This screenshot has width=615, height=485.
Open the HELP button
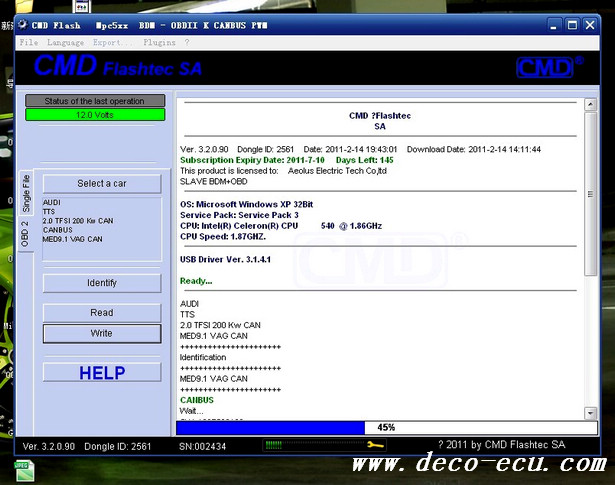click(102, 372)
